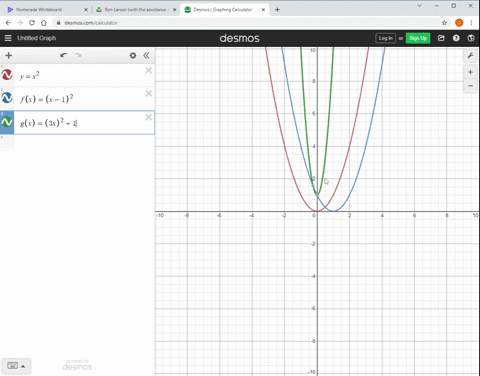Viewport: 480px width, 376px height.
Task: Open language globe menu
Action: coord(471,38)
